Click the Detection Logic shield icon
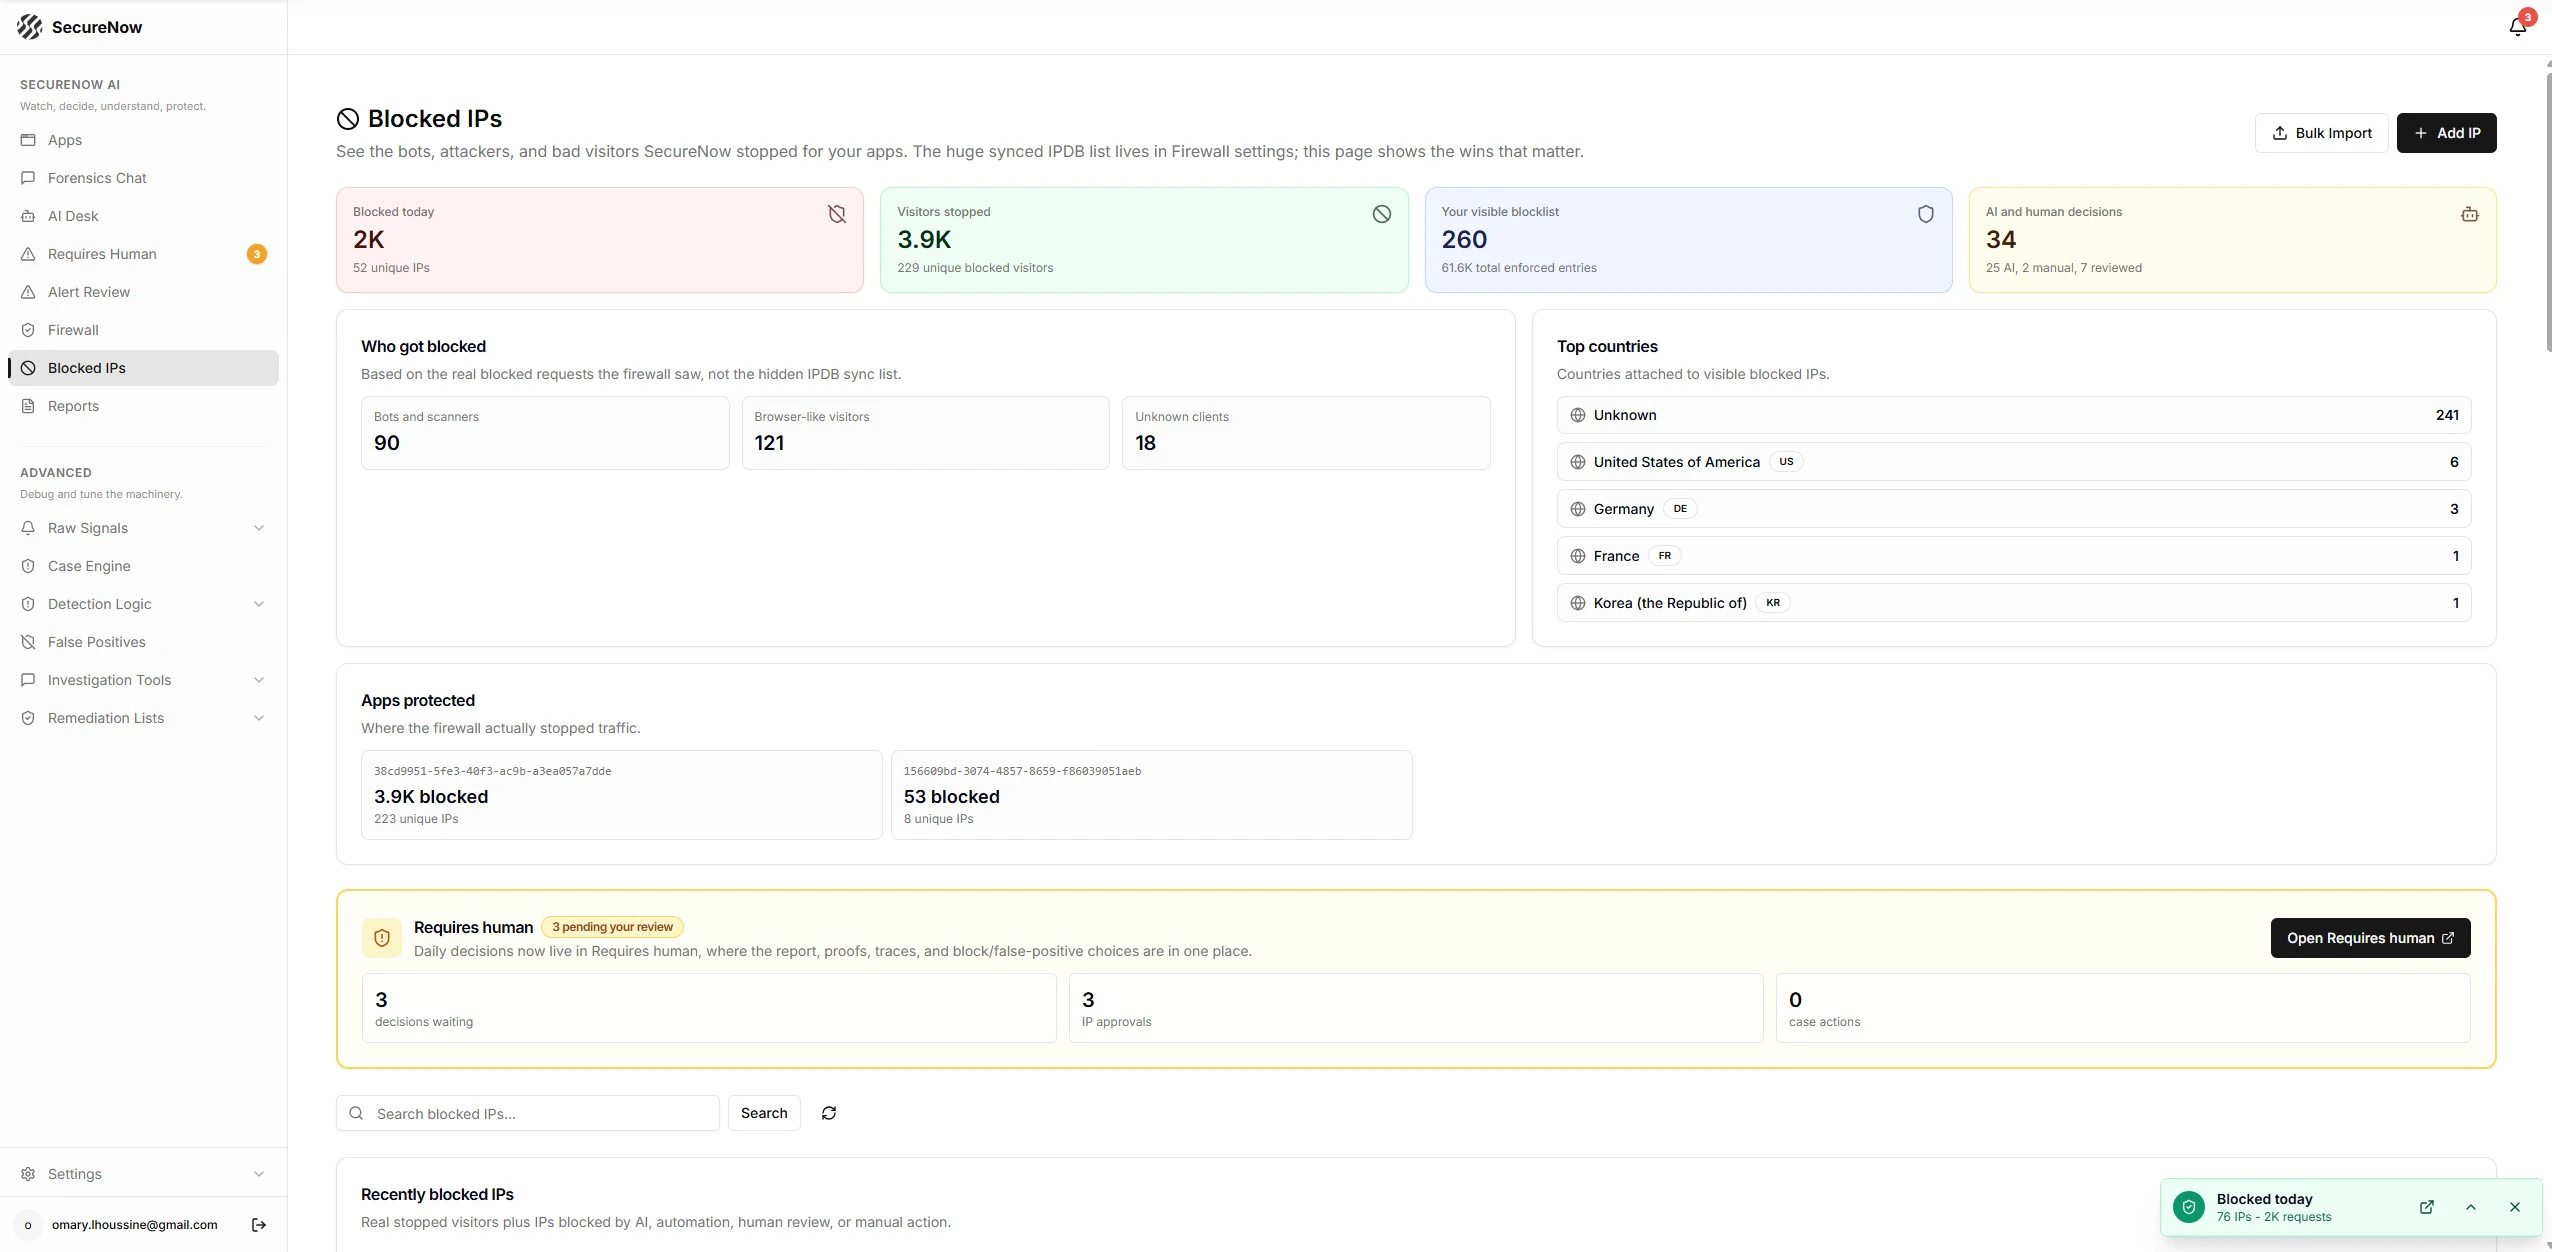 [28, 604]
